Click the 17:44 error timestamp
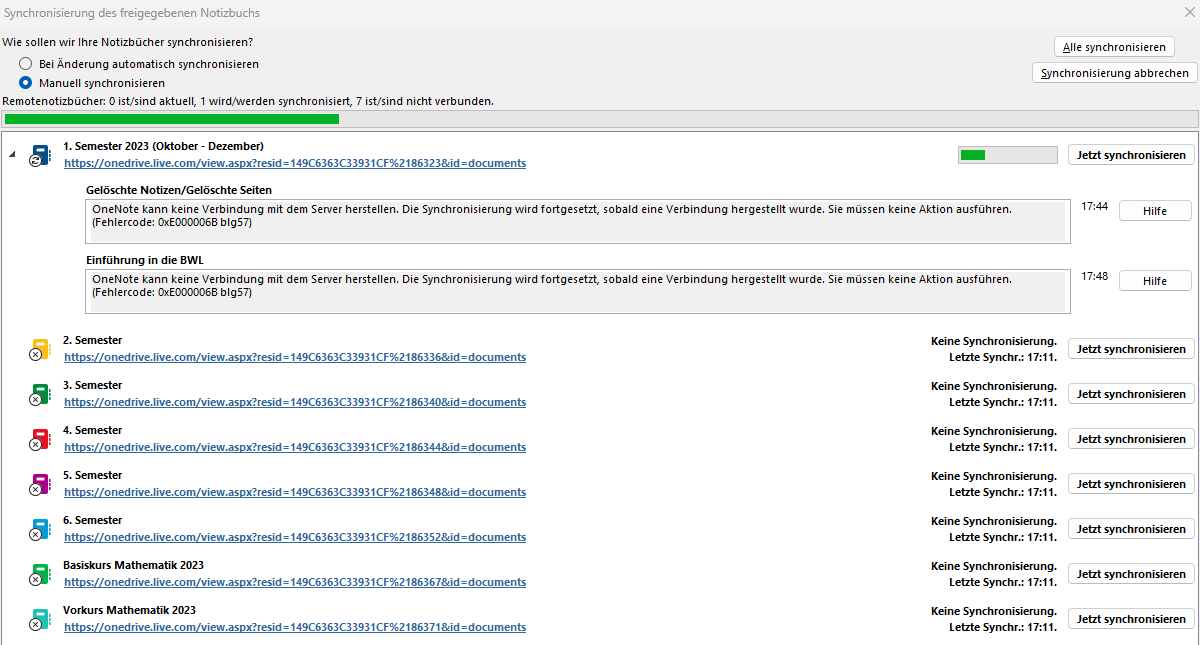Image resolution: width=1200 pixels, height=645 pixels. [x=1094, y=206]
